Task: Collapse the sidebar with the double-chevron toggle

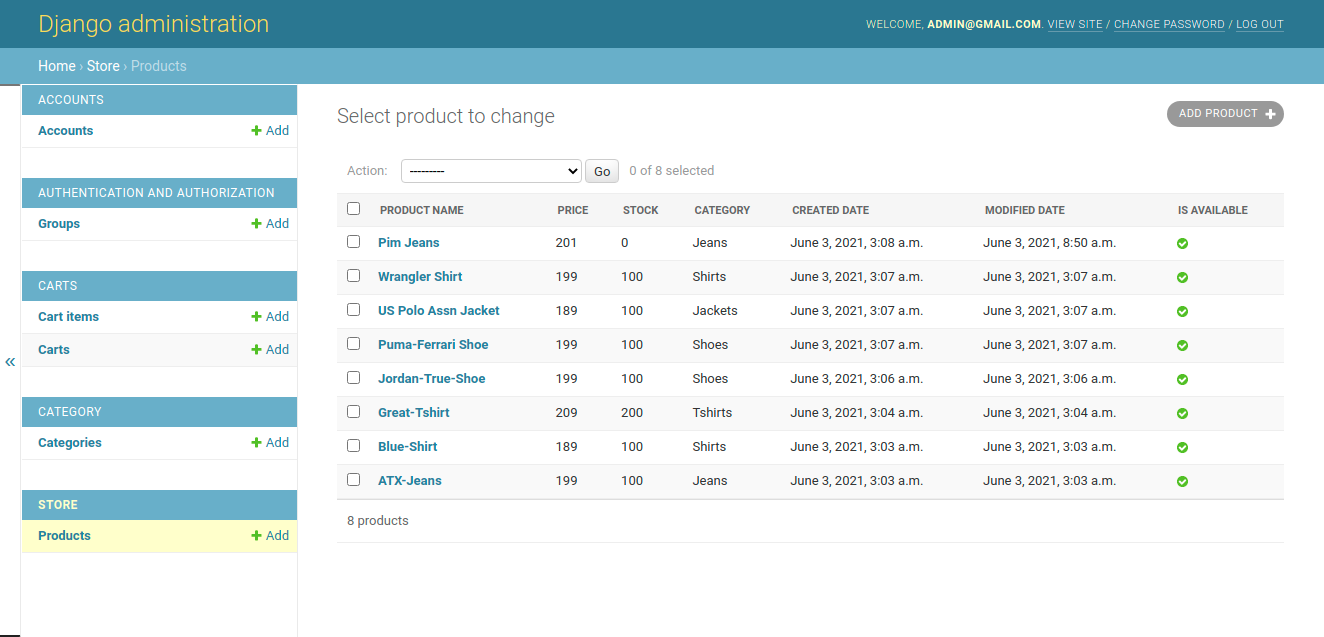Action: pos(10,362)
